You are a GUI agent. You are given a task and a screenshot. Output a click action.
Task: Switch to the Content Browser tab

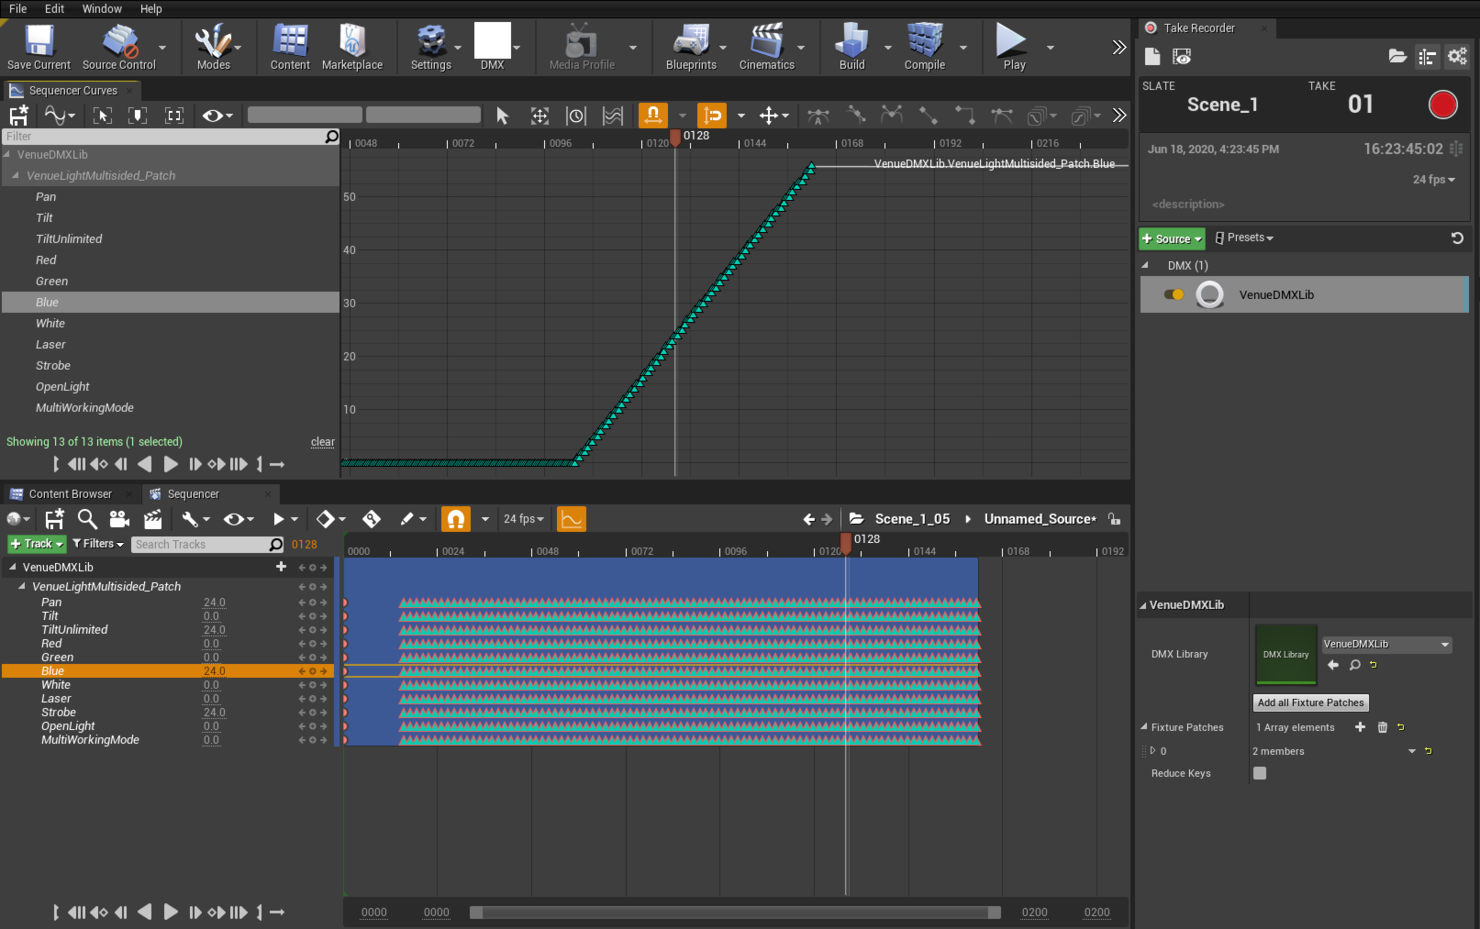pyautogui.click(x=69, y=494)
